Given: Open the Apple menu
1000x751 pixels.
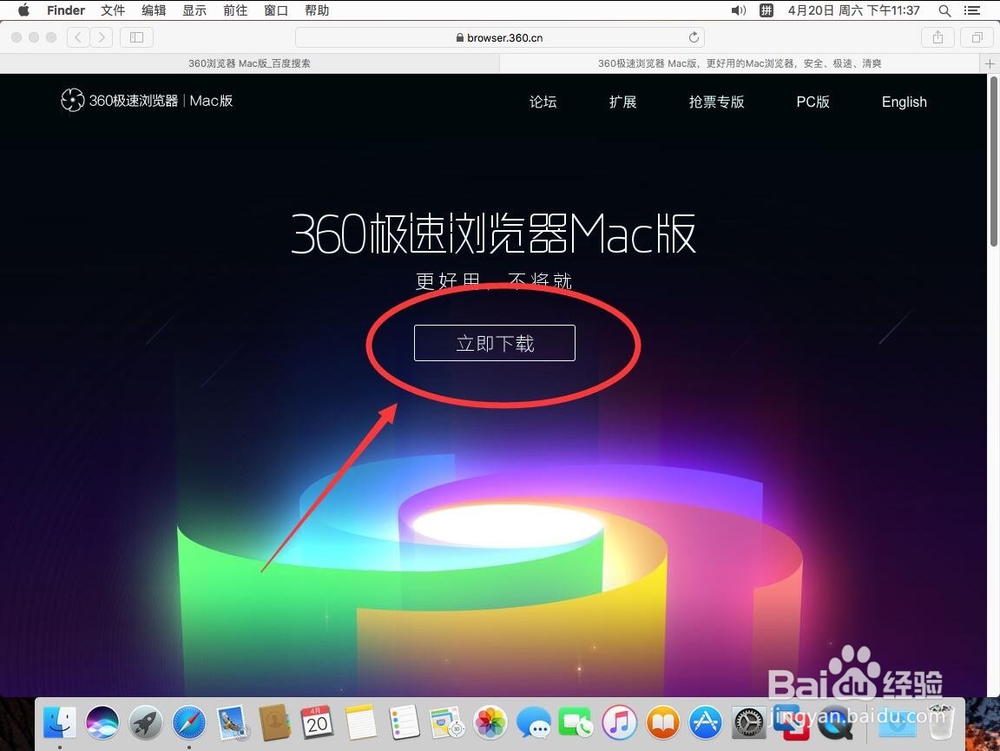Looking at the screenshot, I should 24,10.
